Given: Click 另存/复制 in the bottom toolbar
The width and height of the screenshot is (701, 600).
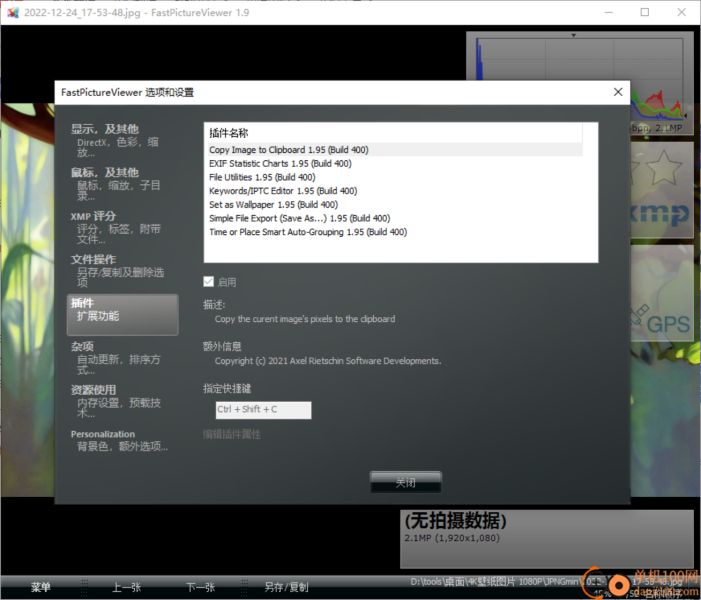Looking at the screenshot, I should (x=286, y=587).
